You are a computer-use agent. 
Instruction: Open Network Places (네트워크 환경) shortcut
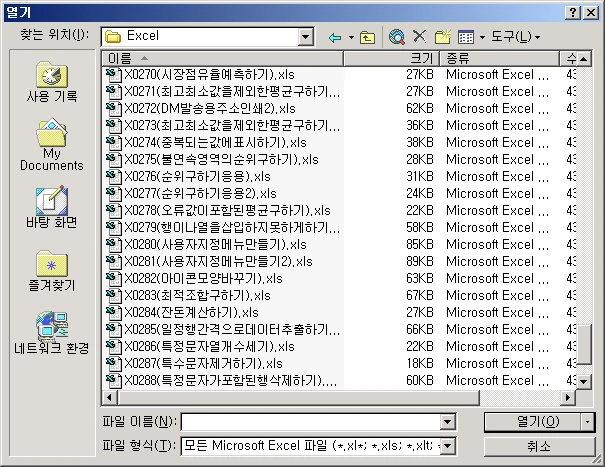coord(52,333)
